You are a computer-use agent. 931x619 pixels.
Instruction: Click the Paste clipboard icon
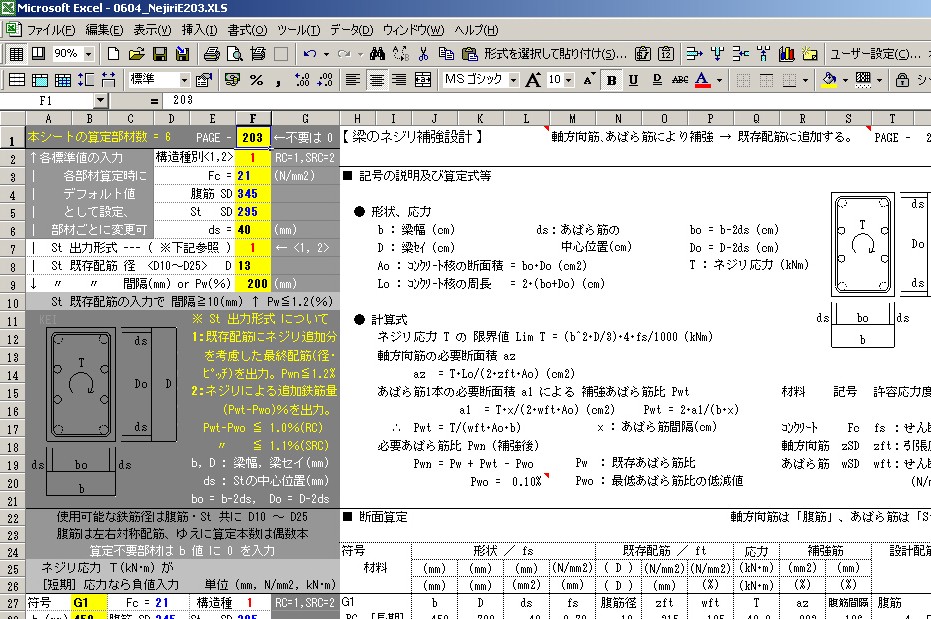[x=469, y=54]
